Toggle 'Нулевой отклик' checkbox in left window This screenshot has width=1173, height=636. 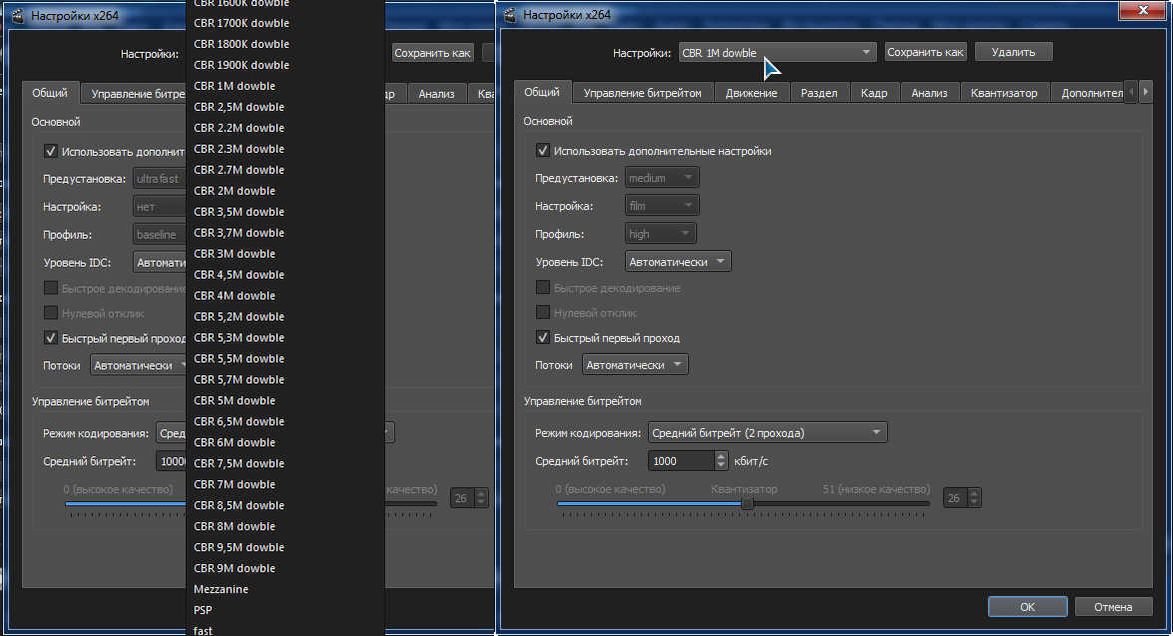pos(51,313)
